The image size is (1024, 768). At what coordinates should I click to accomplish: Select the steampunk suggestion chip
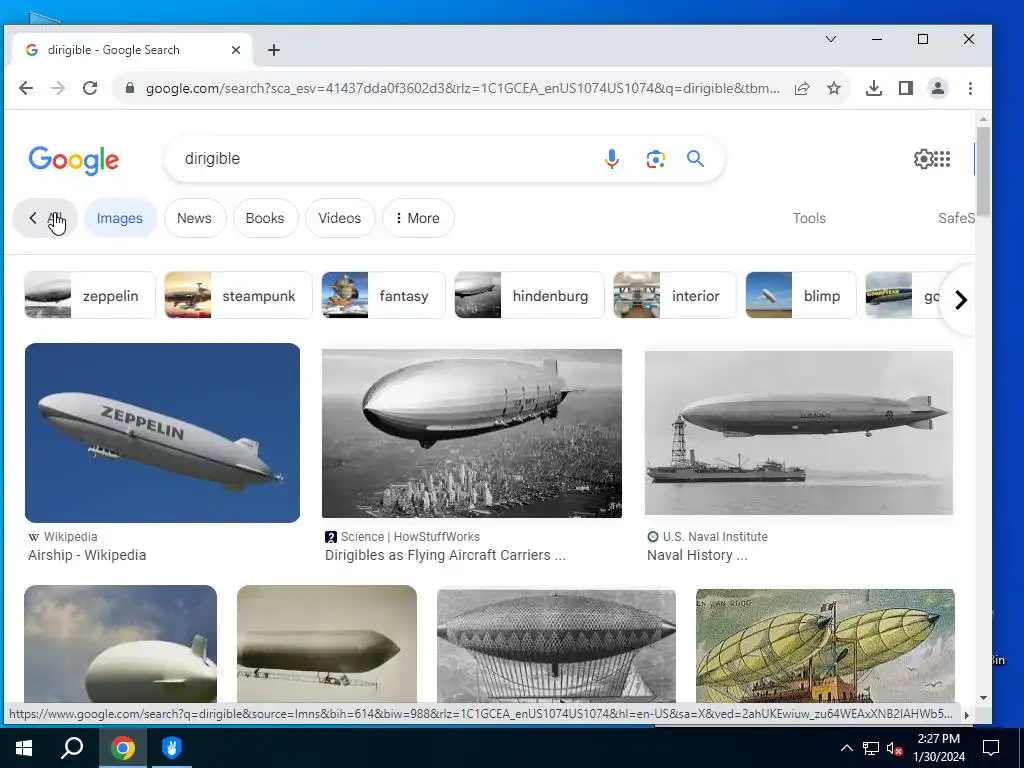point(238,295)
